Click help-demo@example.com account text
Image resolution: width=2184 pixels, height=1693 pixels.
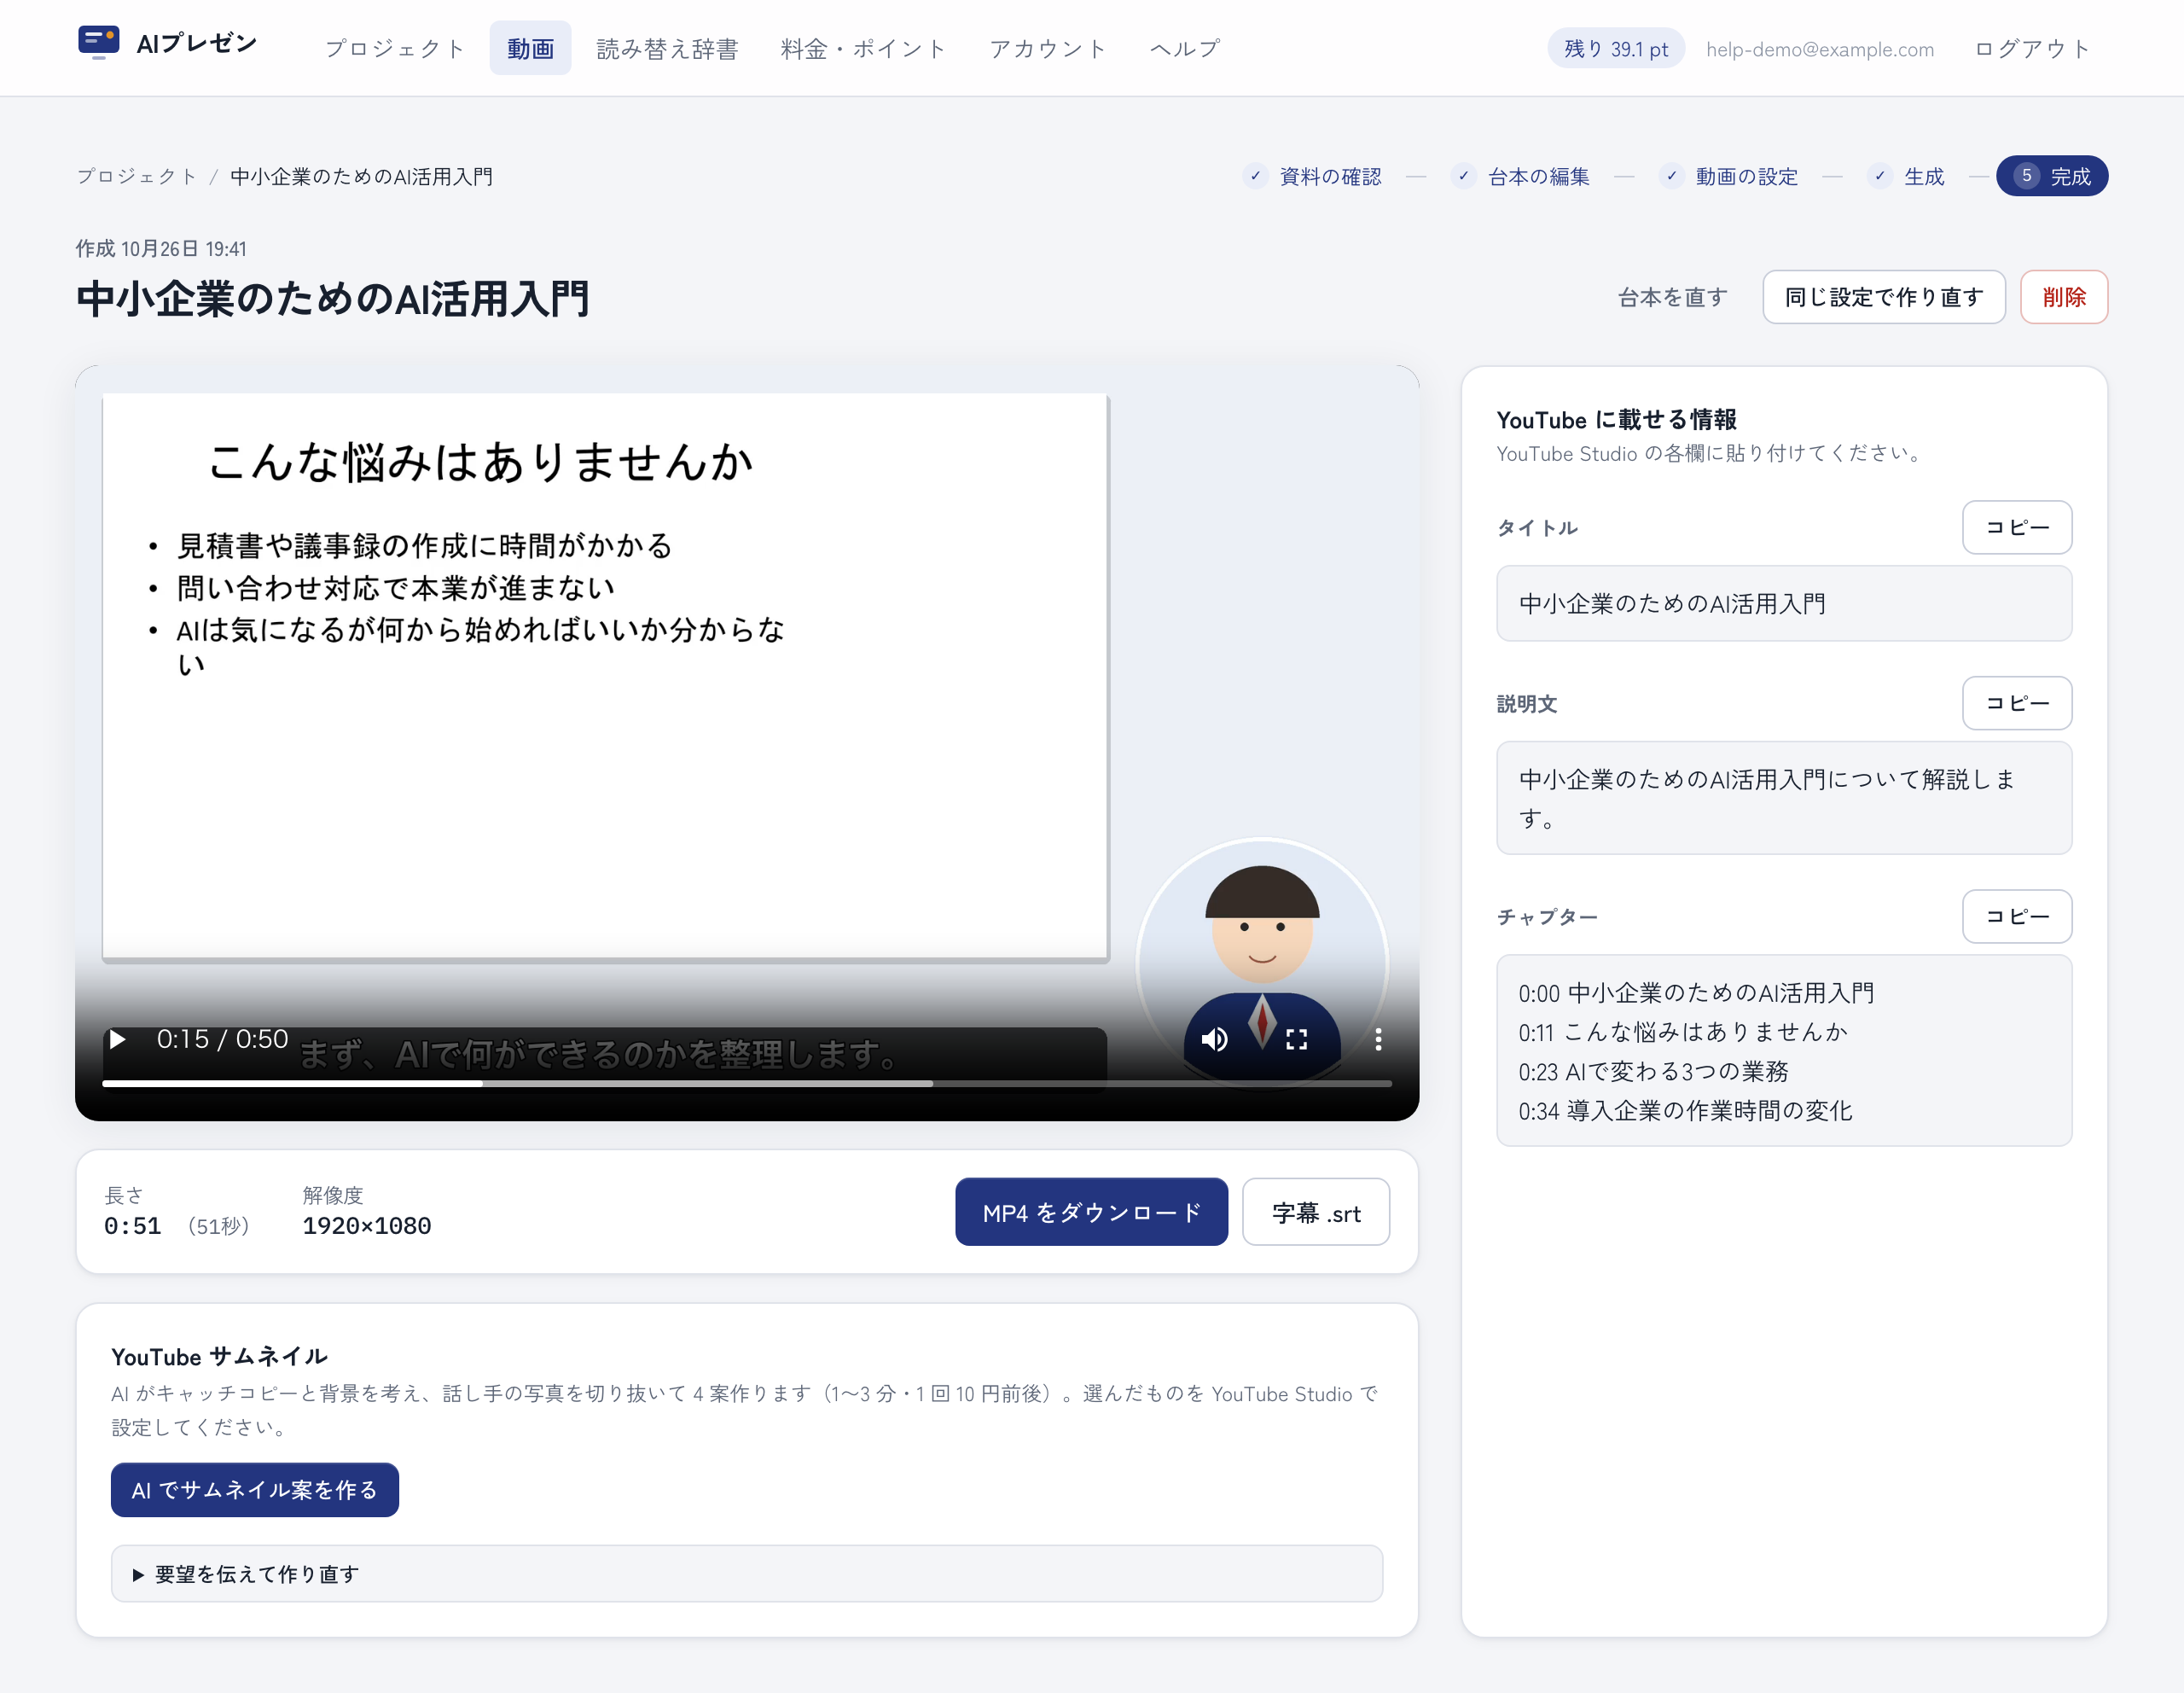point(1820,49)
